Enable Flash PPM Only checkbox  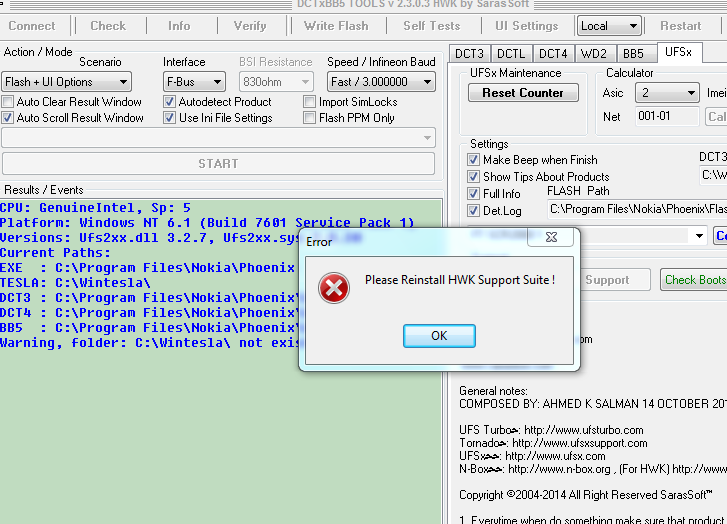tap(309, 118)
